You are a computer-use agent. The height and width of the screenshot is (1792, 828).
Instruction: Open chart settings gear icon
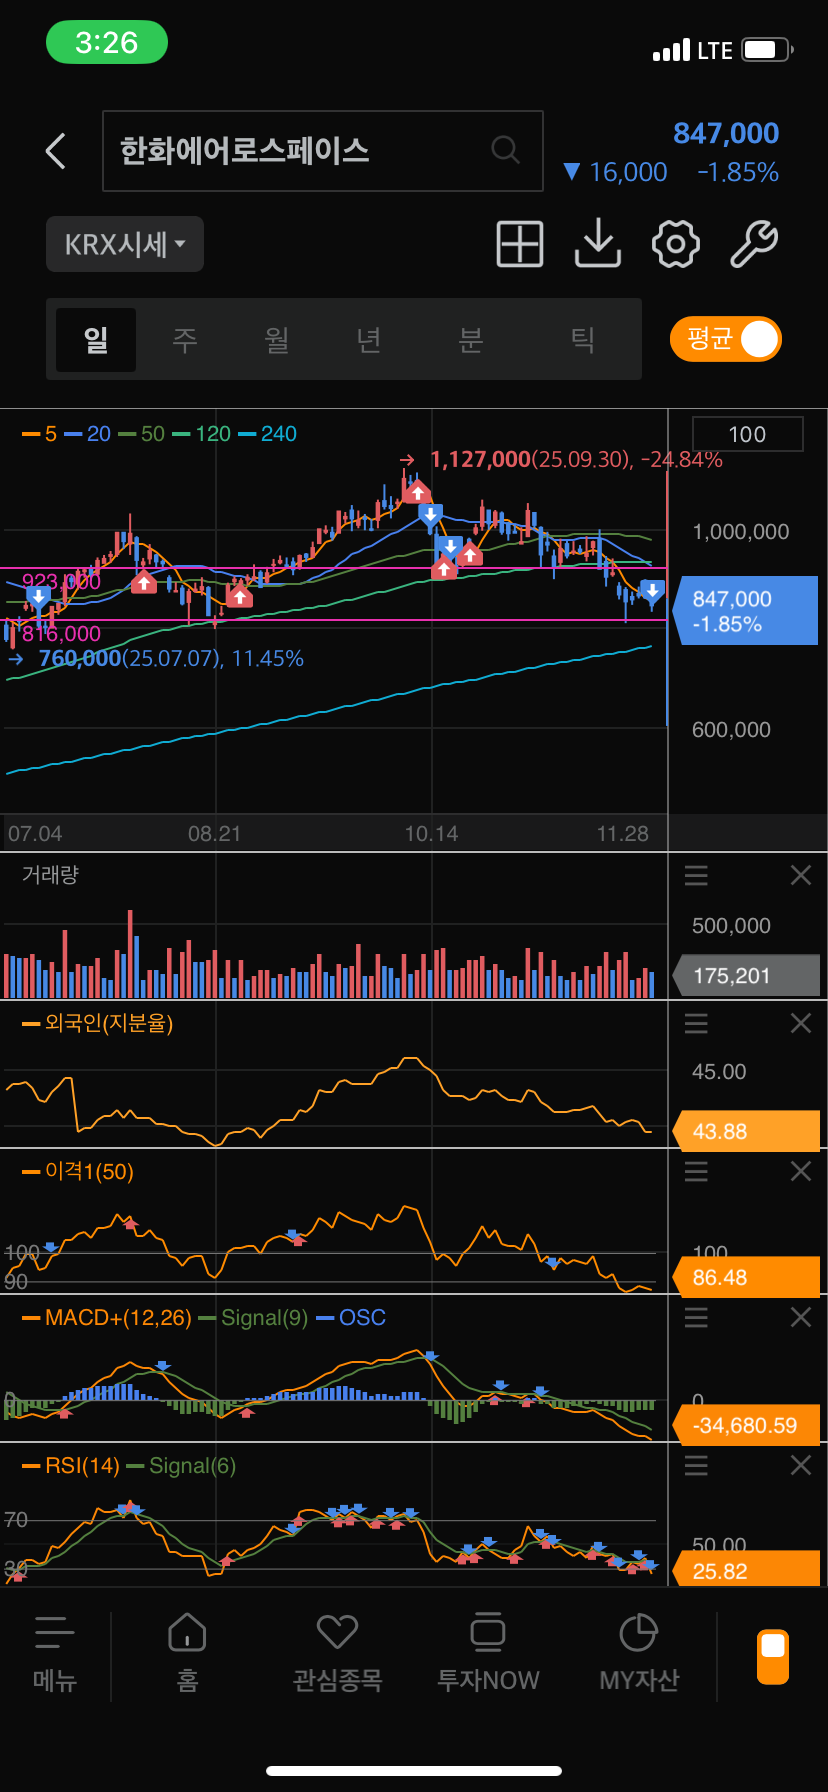pos(676,244)
